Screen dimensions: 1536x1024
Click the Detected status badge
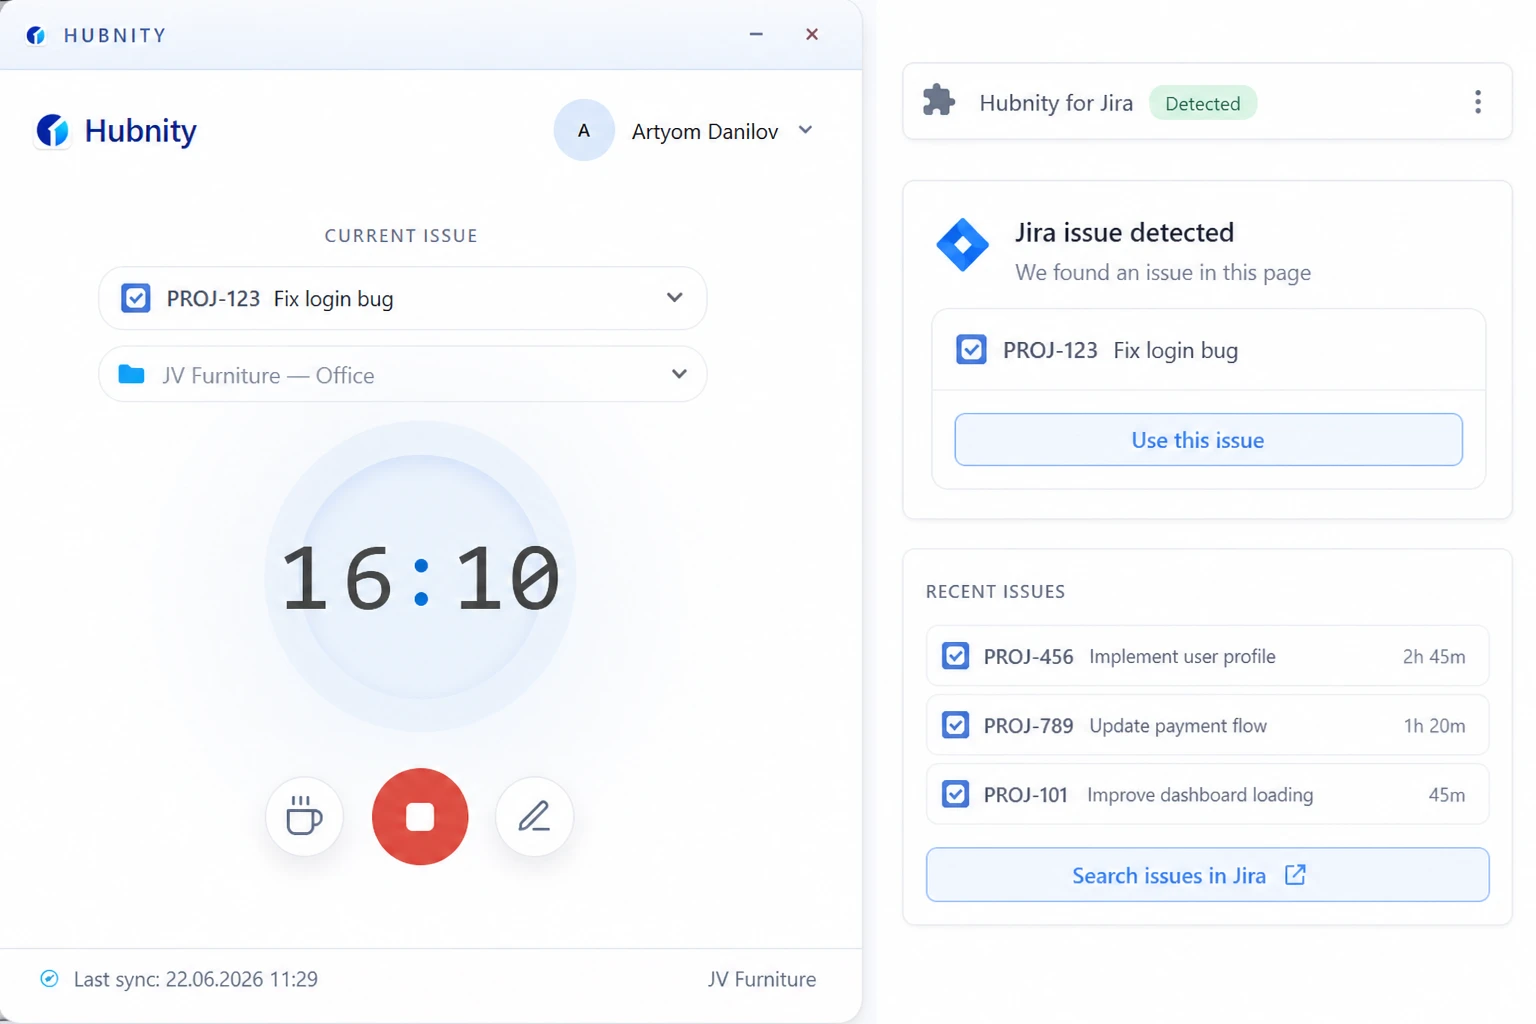click(x=1203, y=103)
